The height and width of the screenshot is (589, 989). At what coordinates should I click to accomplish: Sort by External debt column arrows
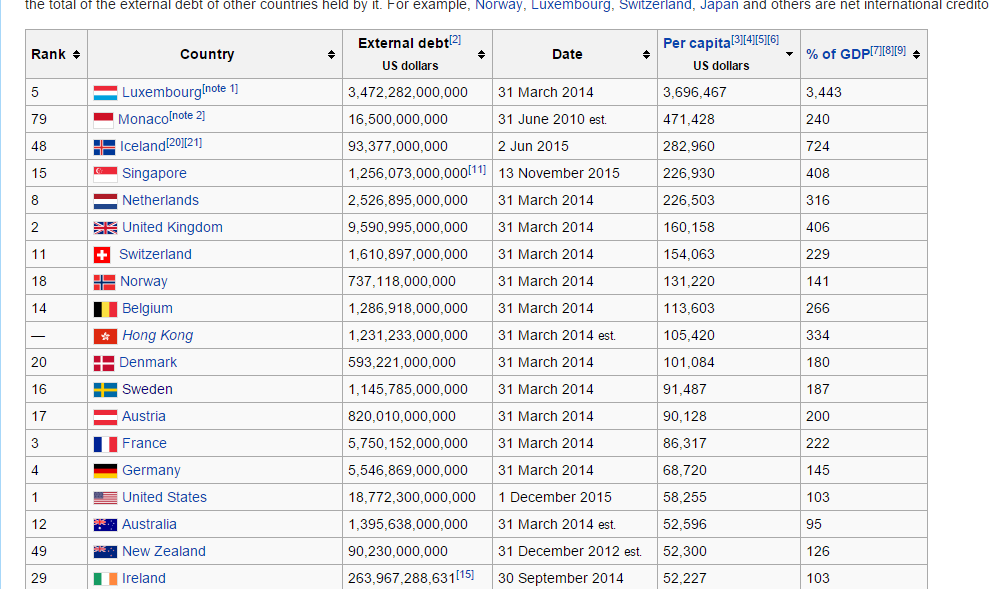481,54
